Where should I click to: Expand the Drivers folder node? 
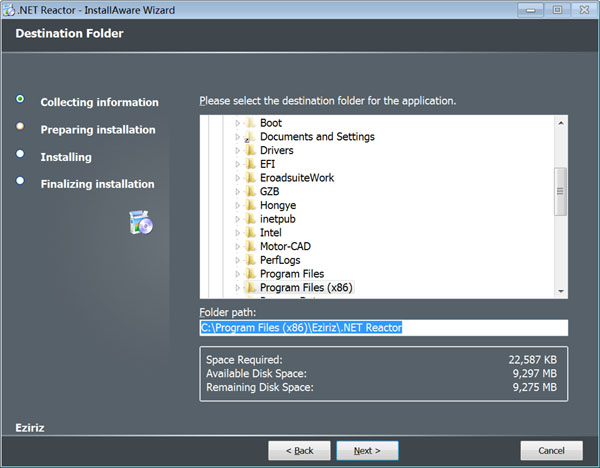[x=237, y=151]
